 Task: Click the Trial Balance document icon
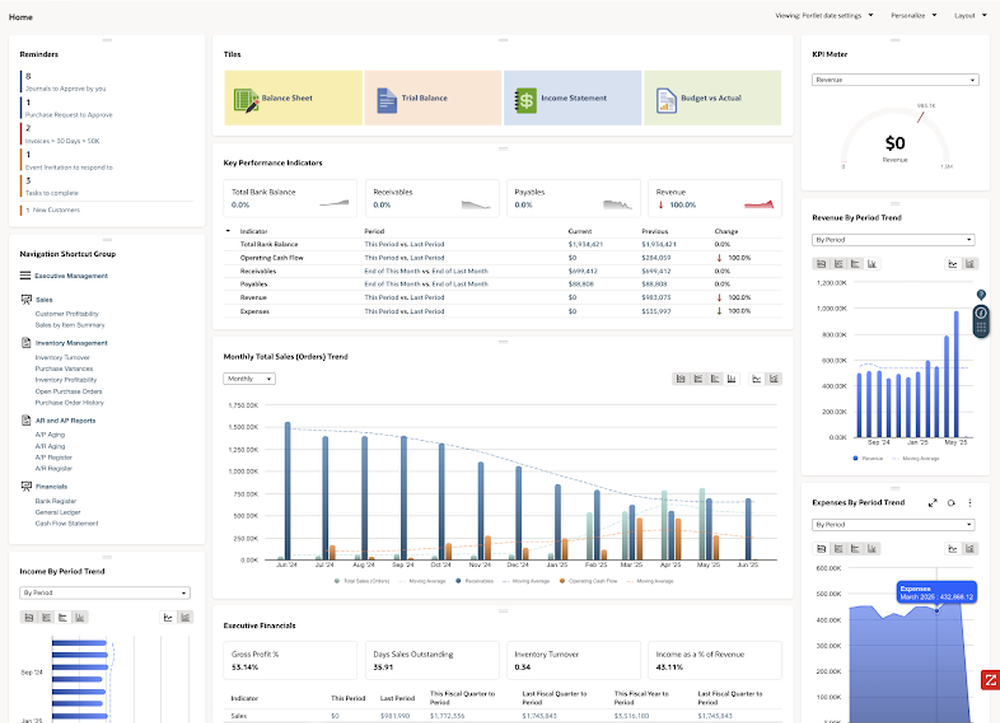click(x=386, y=99)
